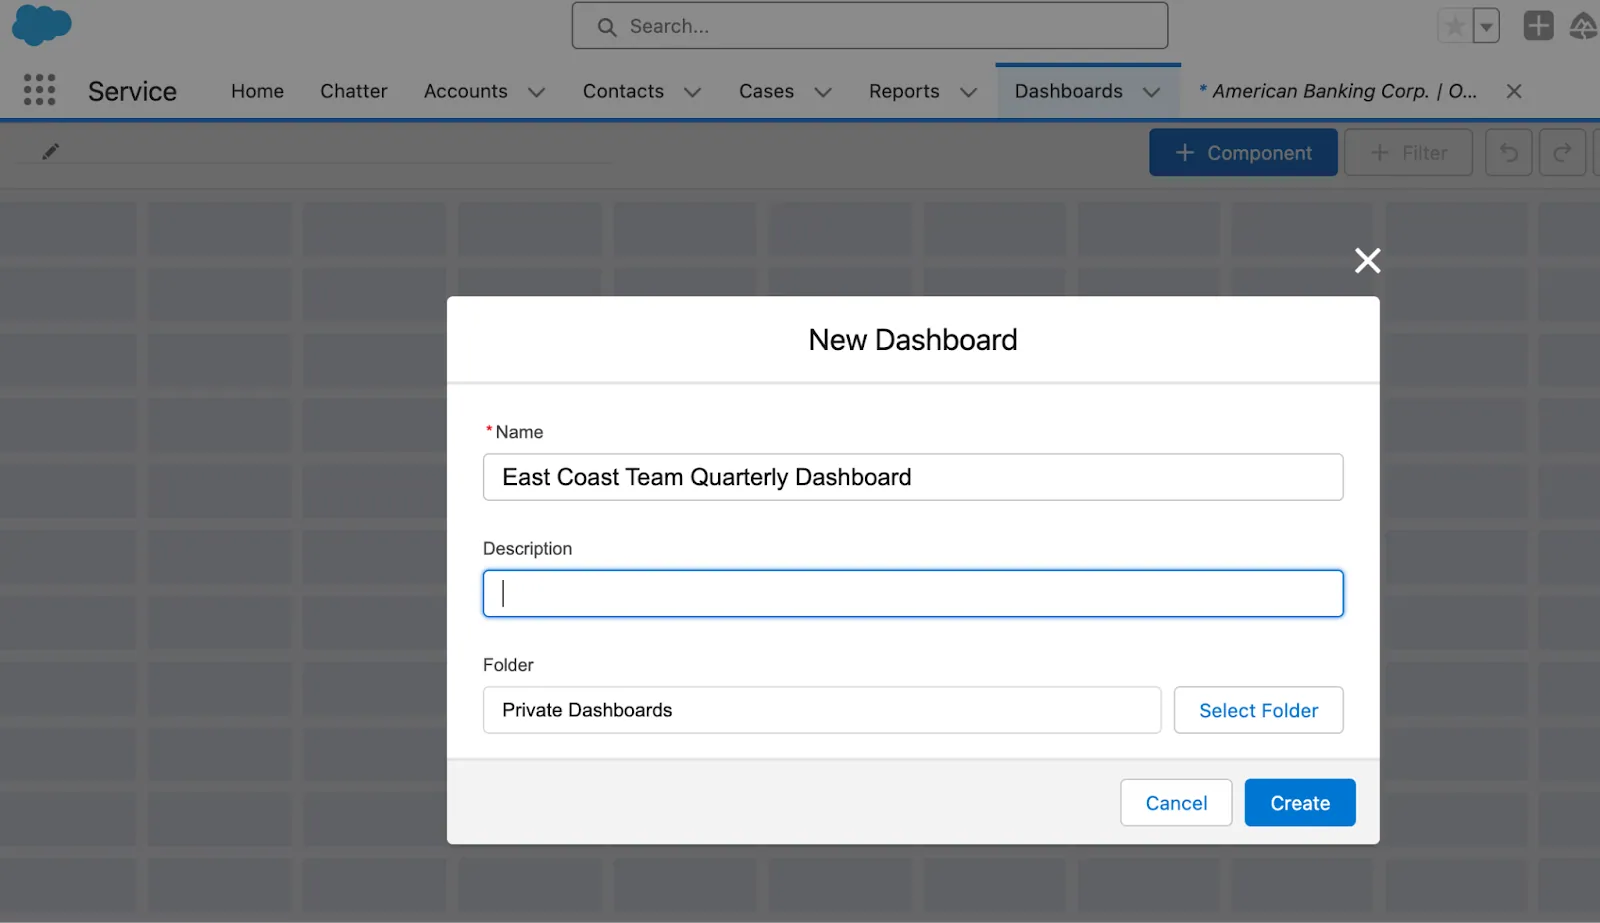Open the App Launcher grid icon

coord(40,90)
